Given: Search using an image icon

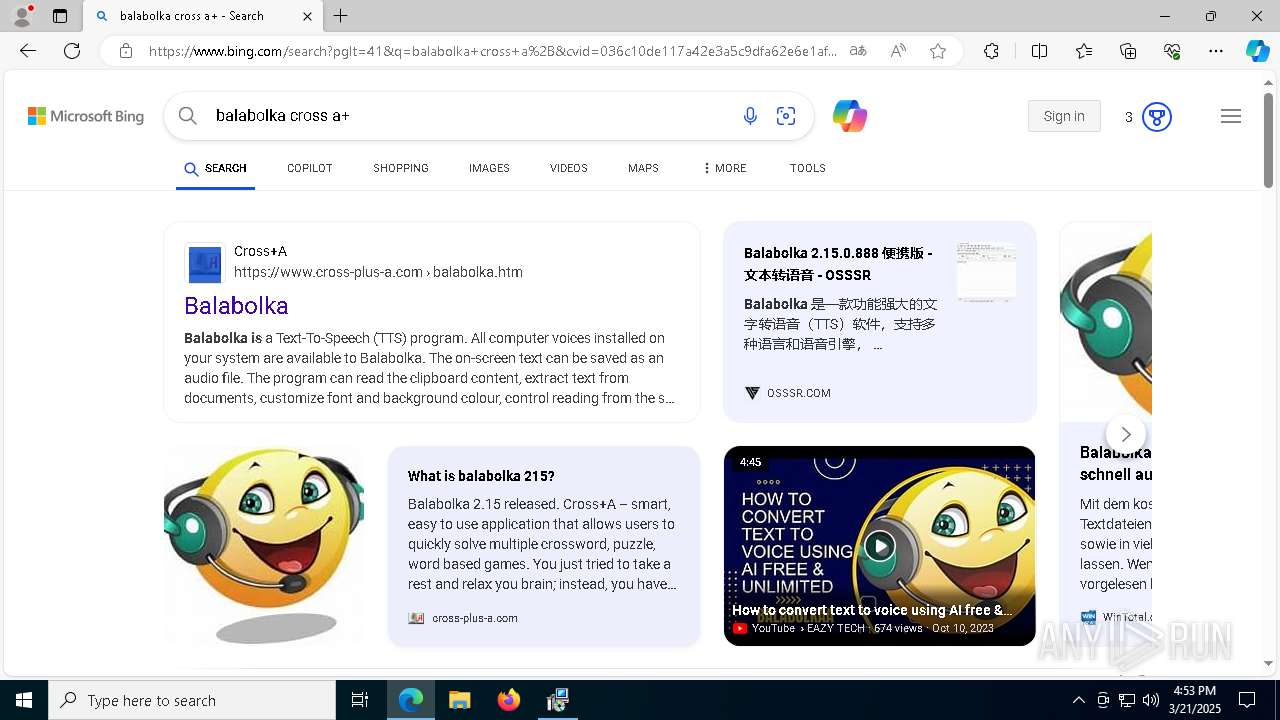Looking at the screenshot, I should 786,116.
